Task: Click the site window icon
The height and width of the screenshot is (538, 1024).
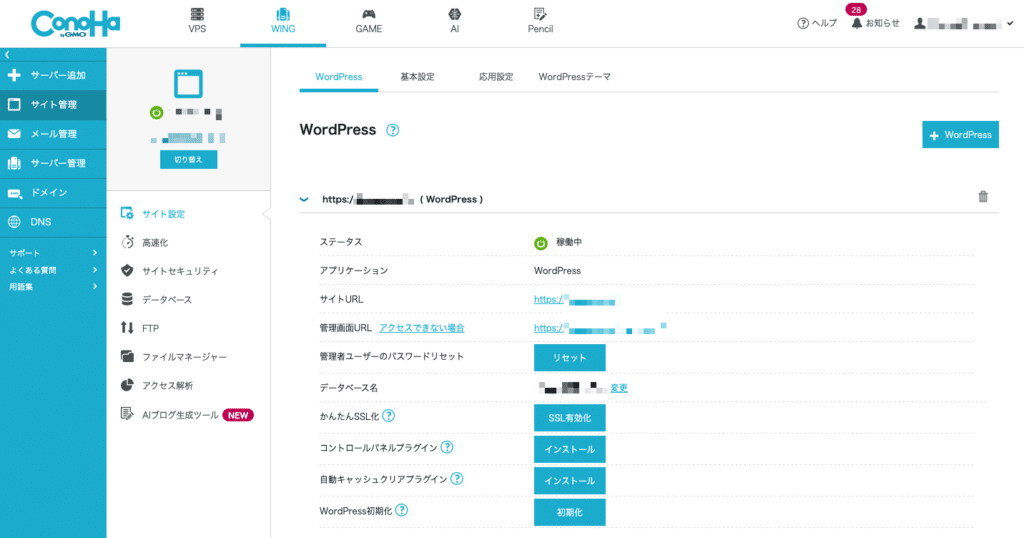Action: (188, 84)
